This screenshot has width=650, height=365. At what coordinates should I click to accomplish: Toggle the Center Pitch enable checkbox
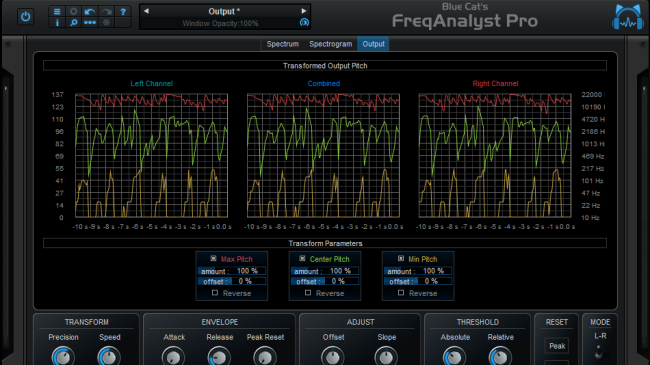pyautogui.click(x=302, y=258)
